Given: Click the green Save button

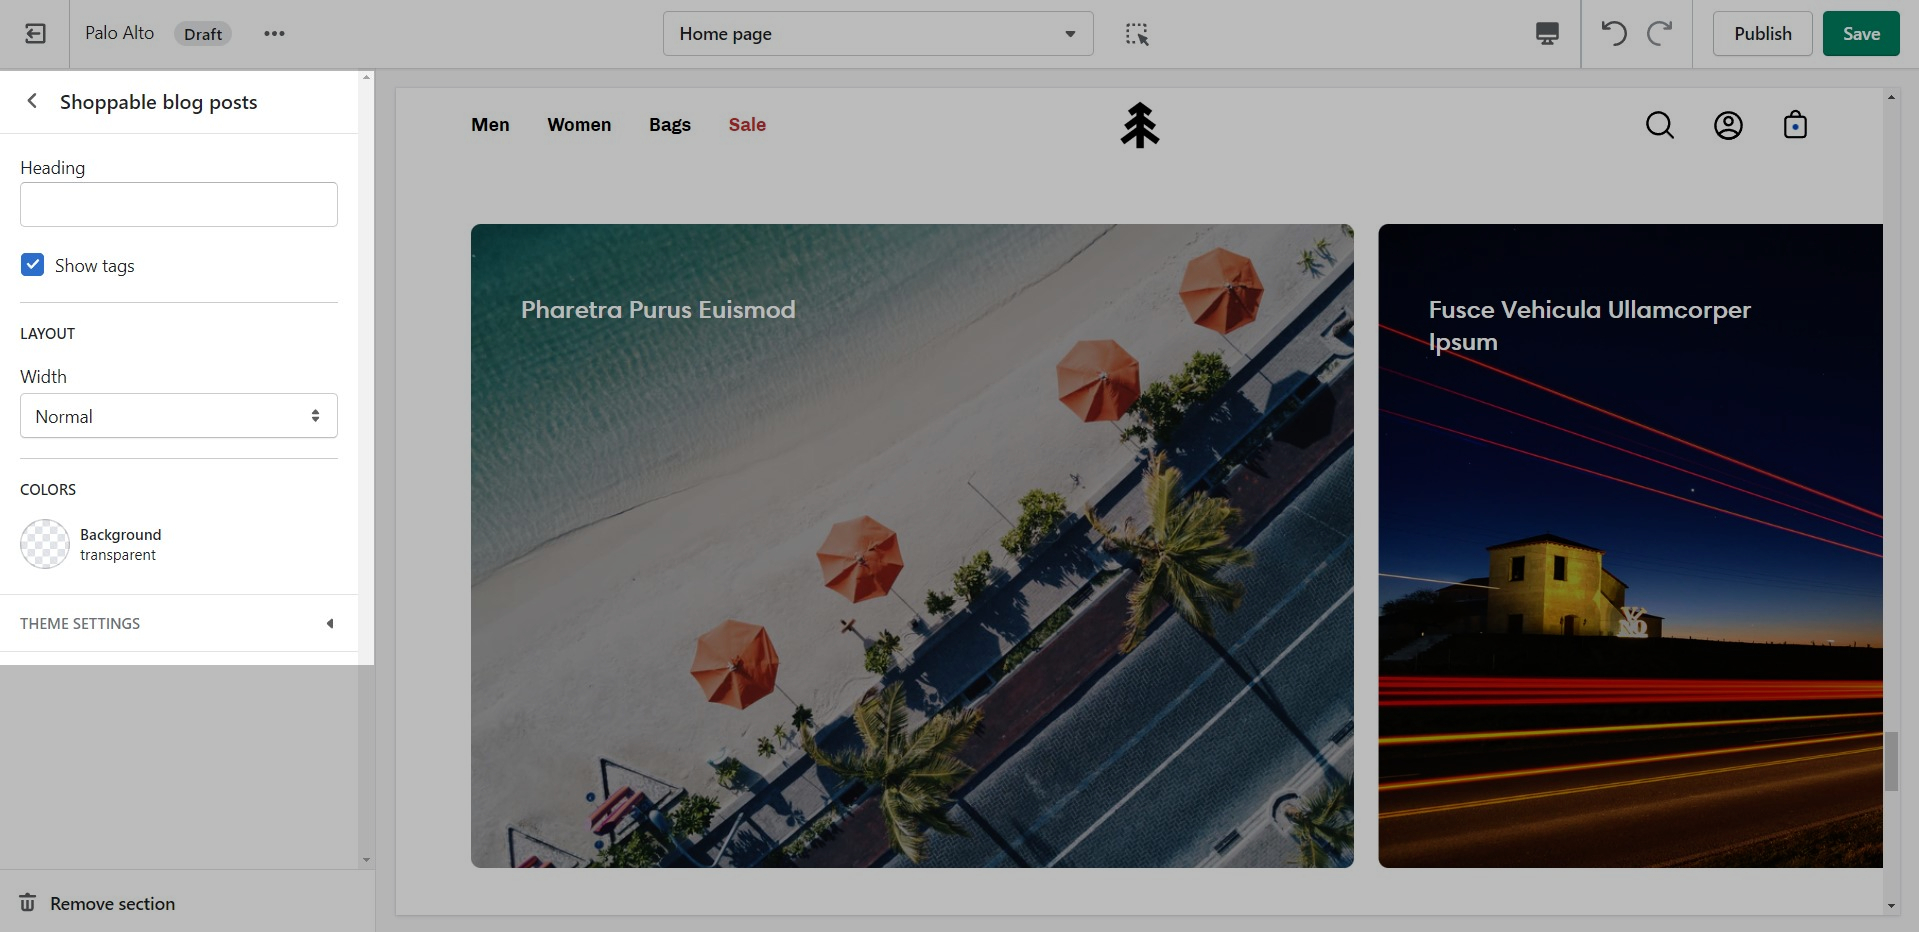Looking at the screenshot, I should [x=1860, y=34].
